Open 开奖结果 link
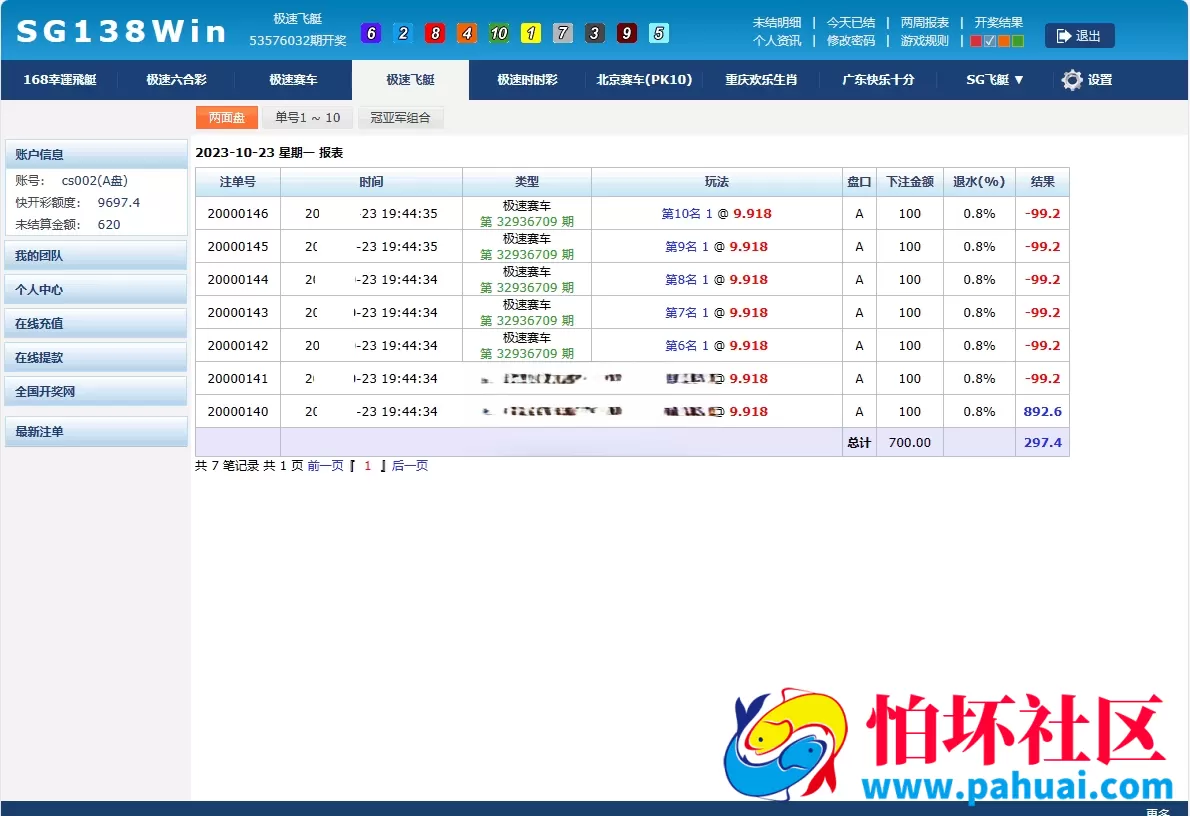The height and width of the screenshot is (816, 1190). 998,23
